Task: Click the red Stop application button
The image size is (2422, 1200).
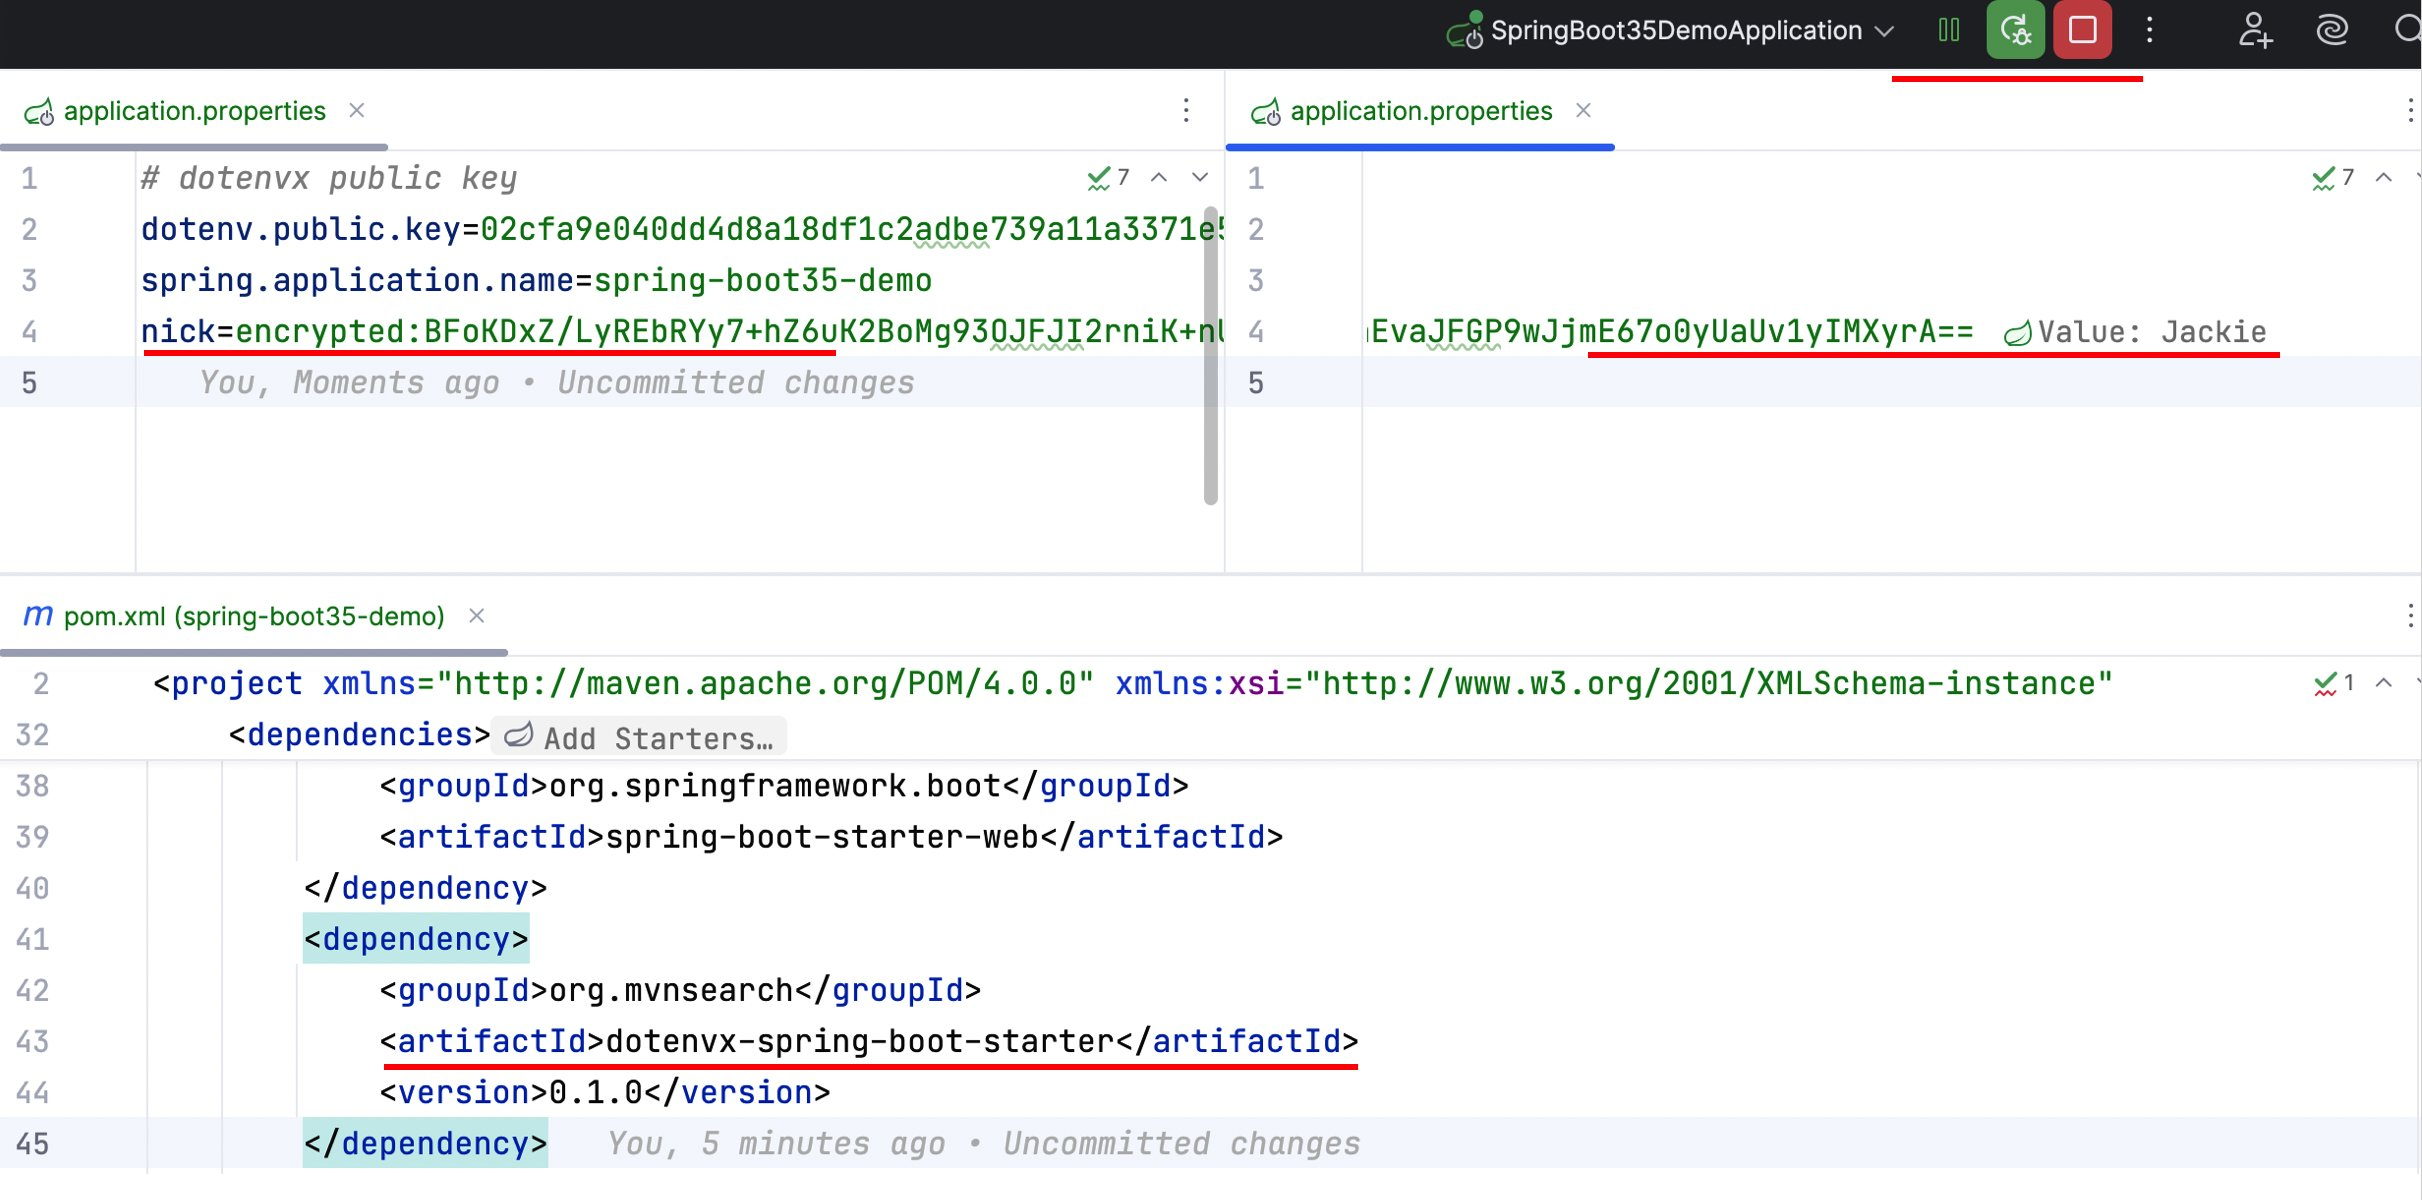Action: click(2082, 30)
